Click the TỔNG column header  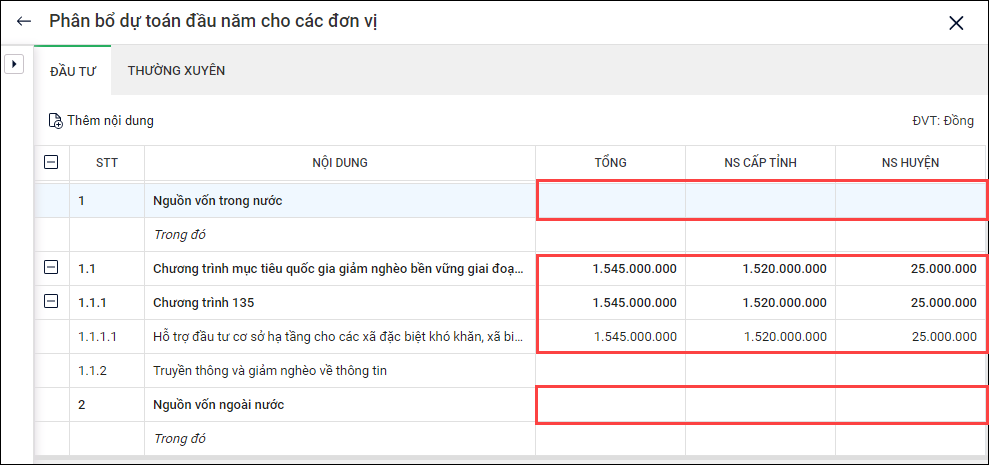click(610, 162)
